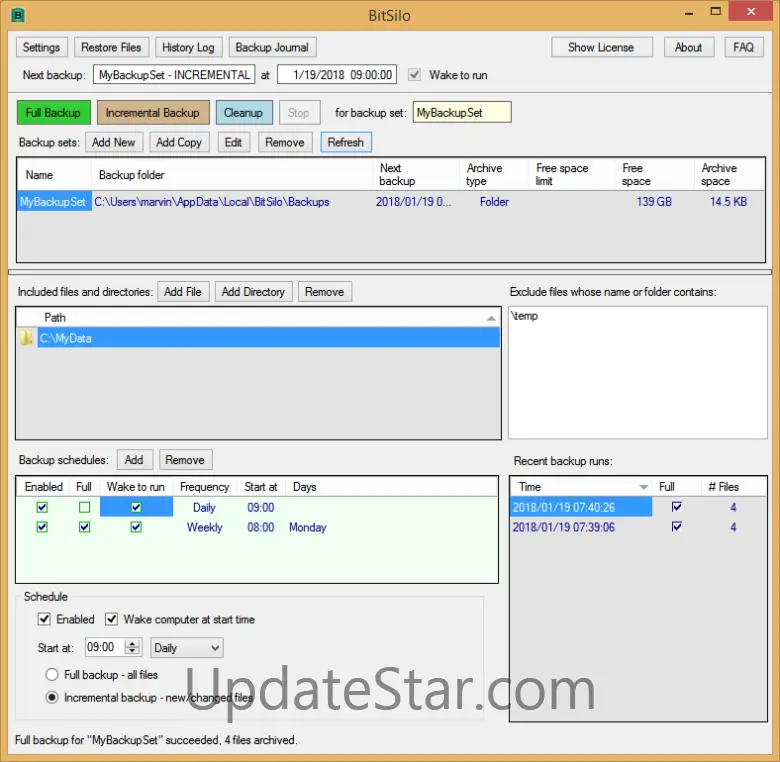Viewport: 780px width, 762px height.
Task: Click the # Files column header
Action: click(x=734, y=486)
